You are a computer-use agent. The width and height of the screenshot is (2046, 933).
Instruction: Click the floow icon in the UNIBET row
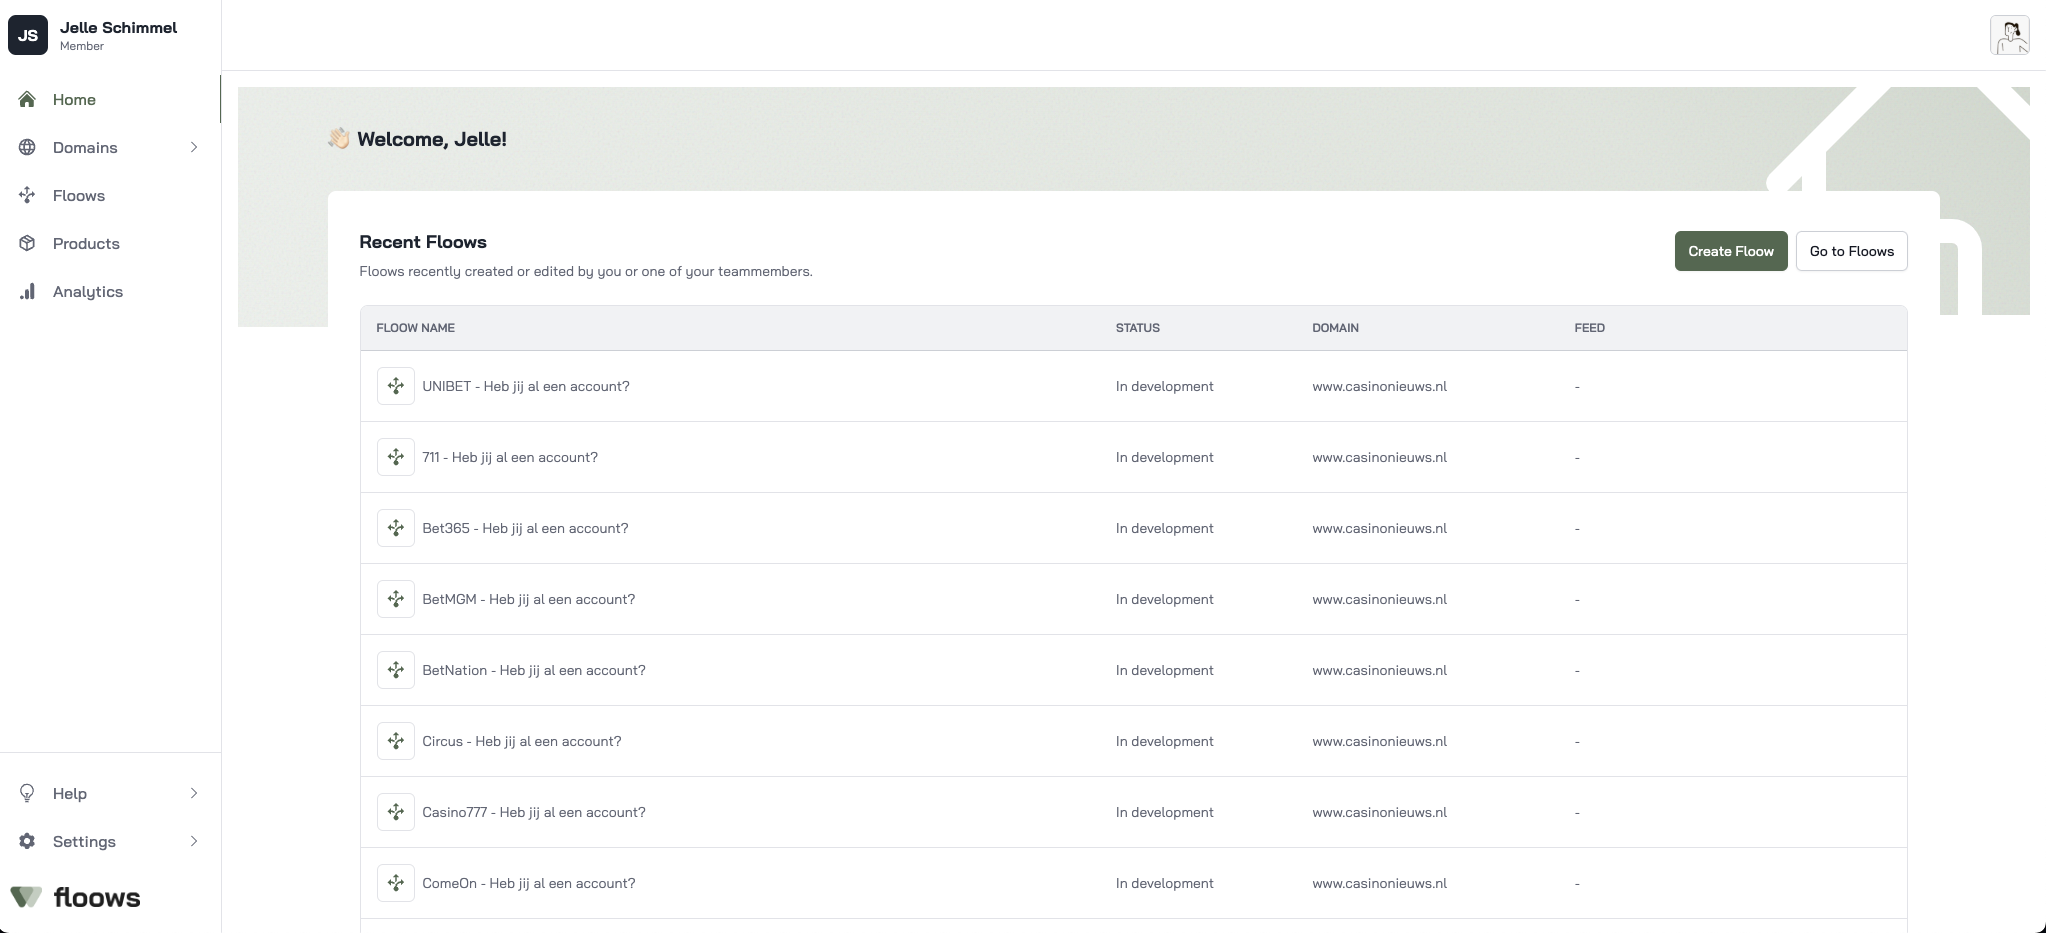pyautogui.click(x=396, y=386)
